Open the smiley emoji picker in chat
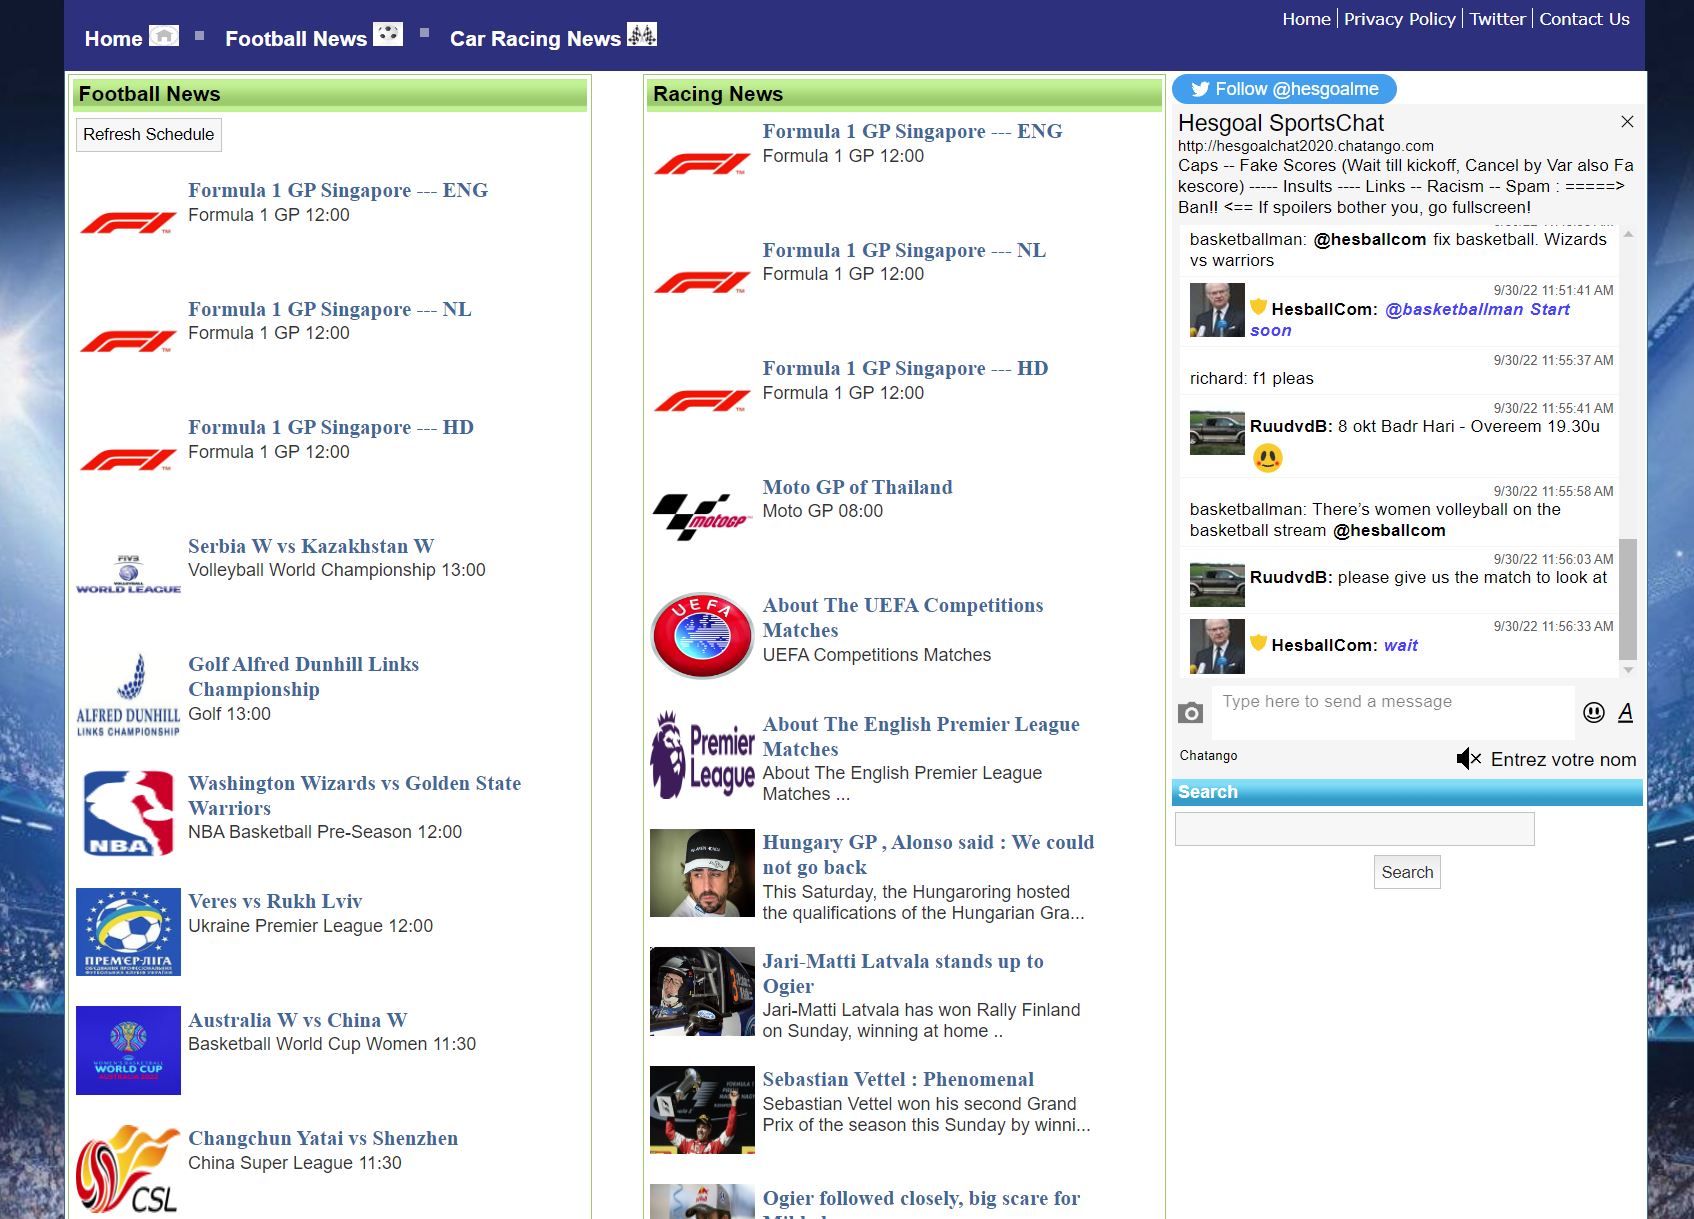Viewport: 1694px width, 1219px height. pyautogui.click(x=1592, y=712)
